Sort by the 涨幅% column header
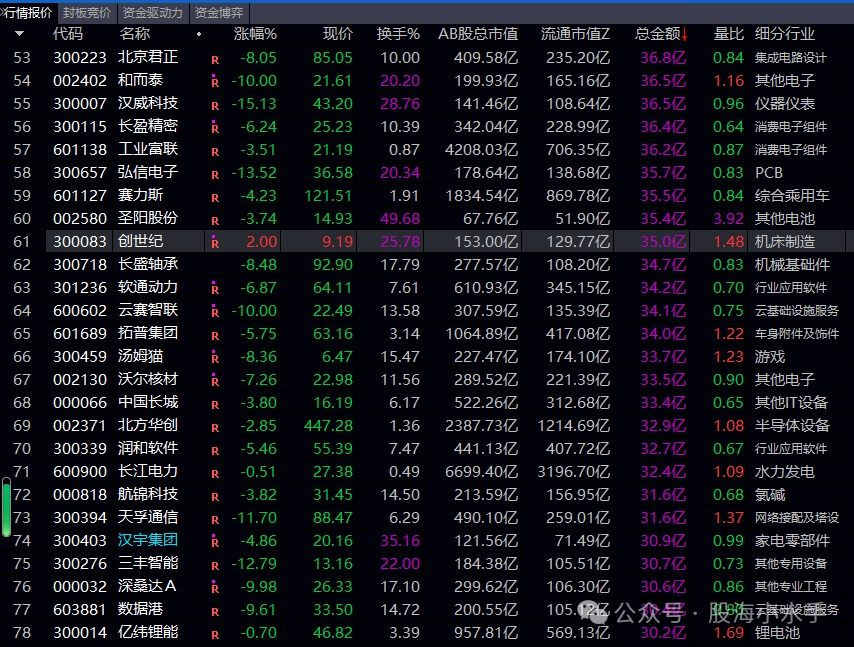This screenshot has height=647, width=854. click(x=255, y=34)
